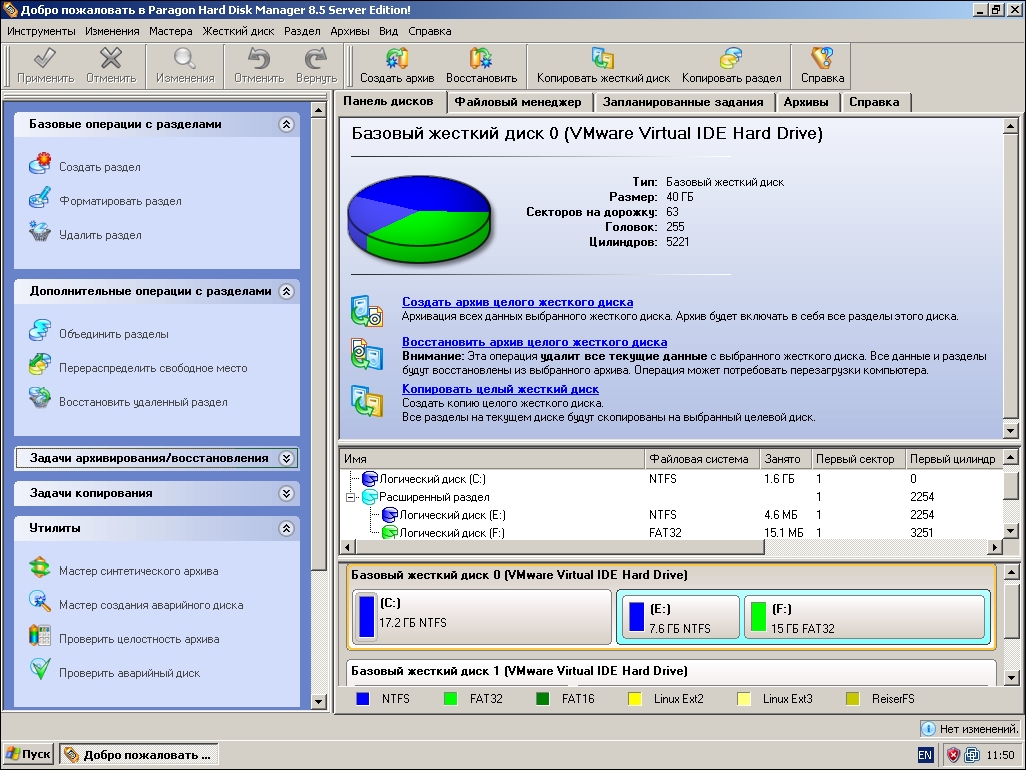1026x770 pixels.
Task: Select Логический диск (F:) row
Action: point(671,533)
